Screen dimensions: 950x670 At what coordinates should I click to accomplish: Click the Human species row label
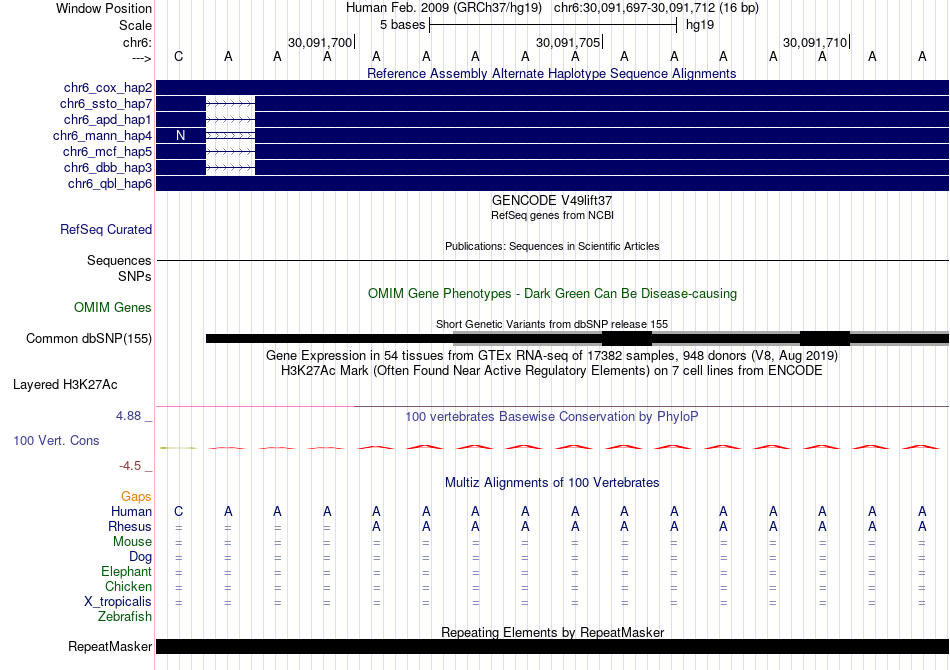(x=131, y=511)
